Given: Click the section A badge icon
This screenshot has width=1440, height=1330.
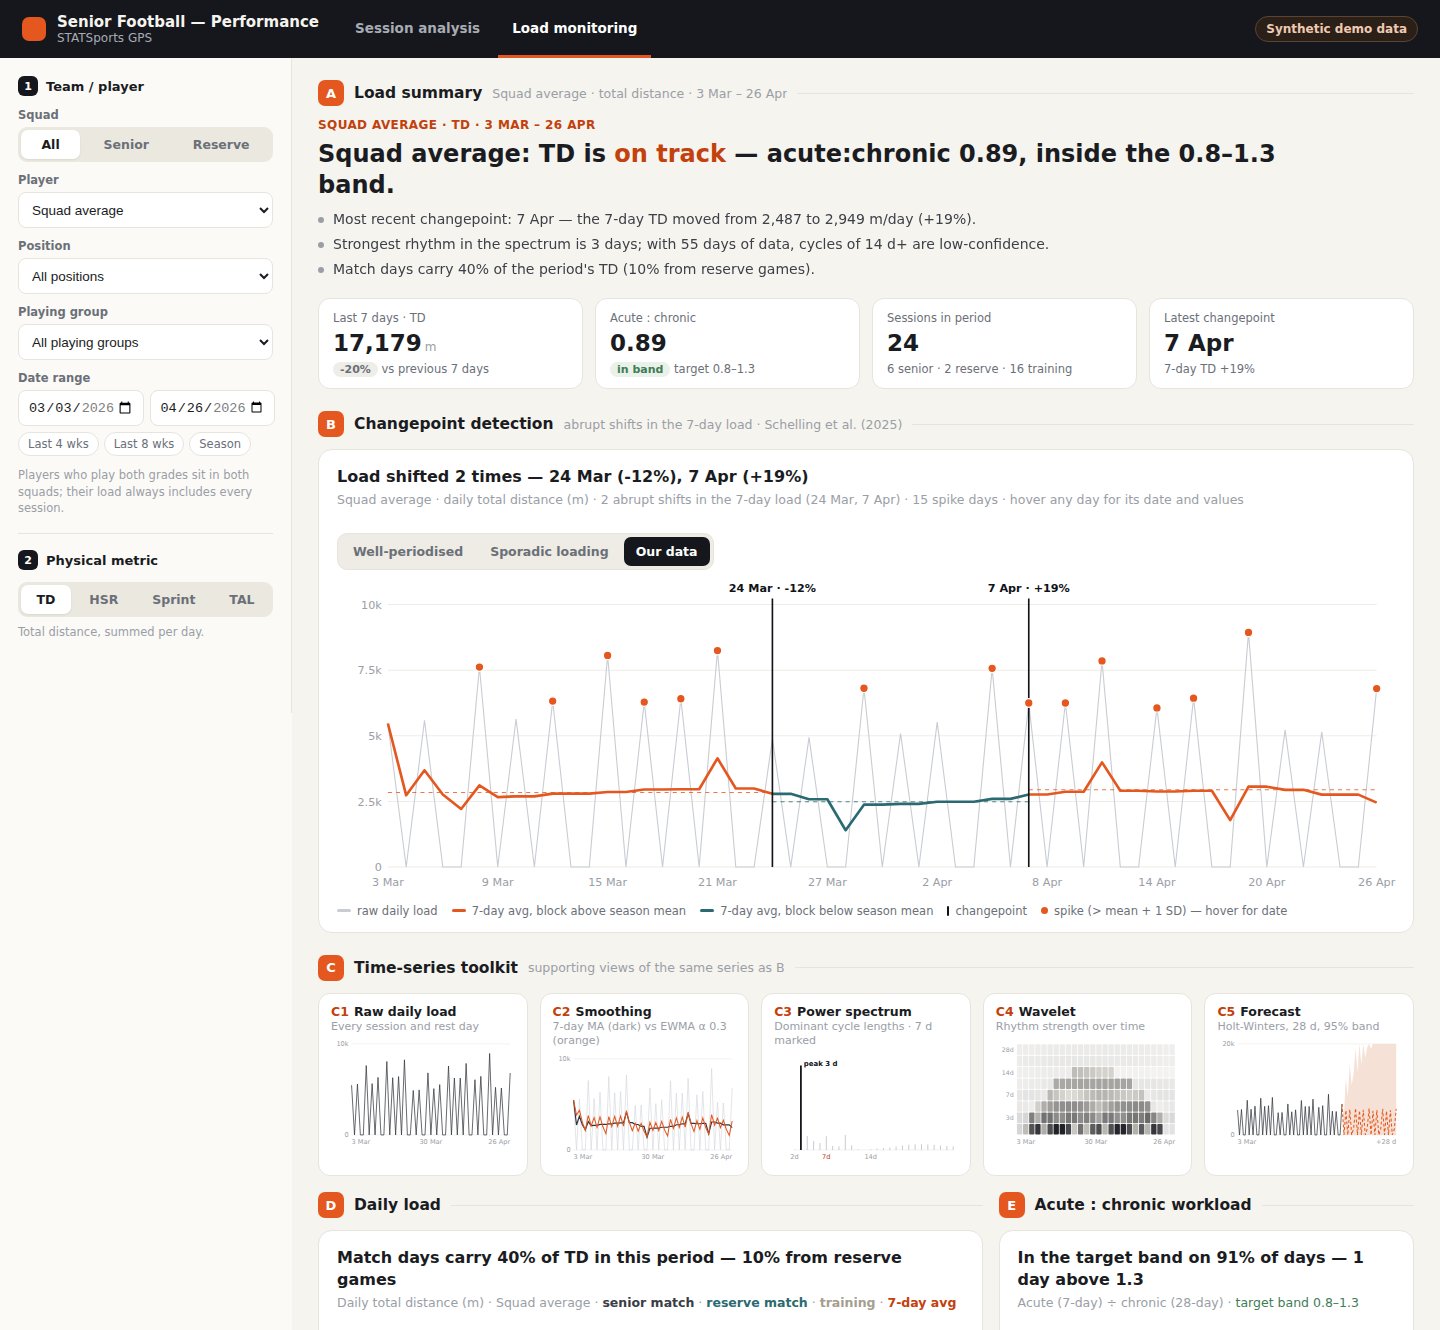Looking at the screenshot, I should (331, 93).
